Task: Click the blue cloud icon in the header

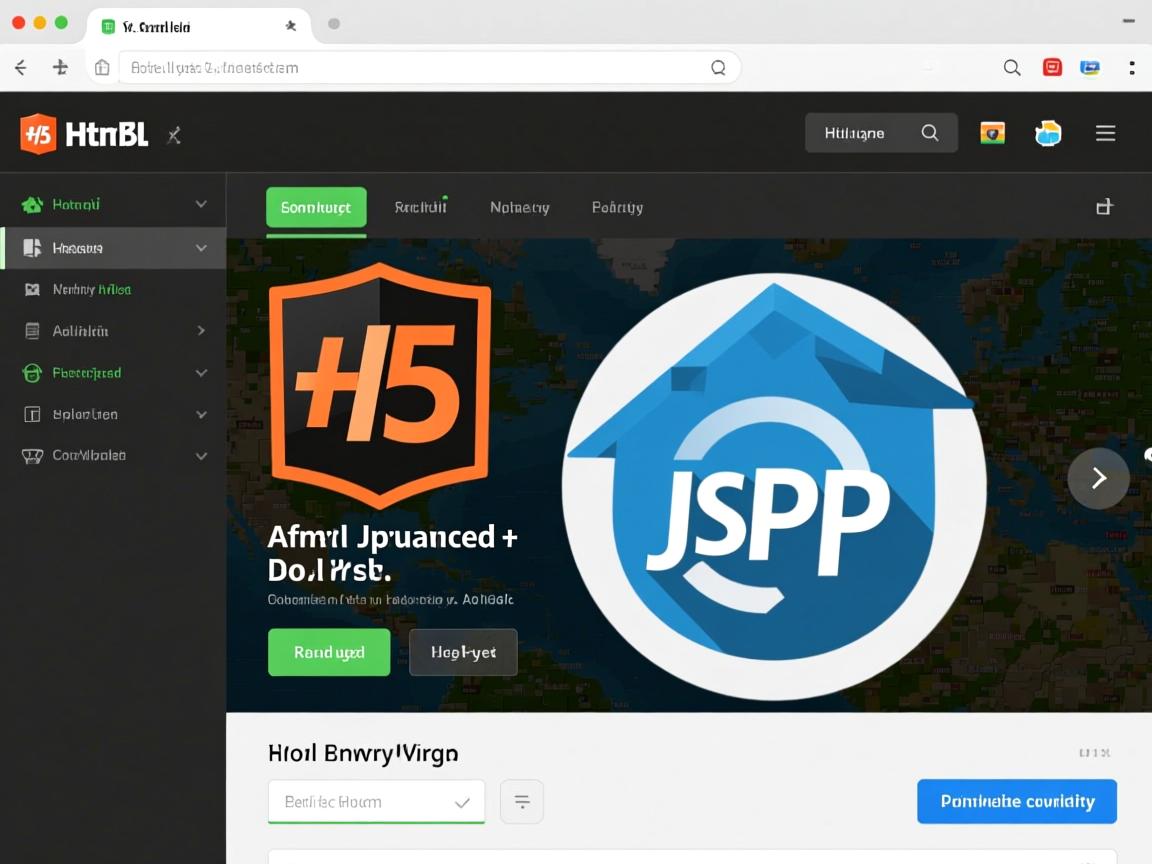Action: click(x=1048, y=132)
